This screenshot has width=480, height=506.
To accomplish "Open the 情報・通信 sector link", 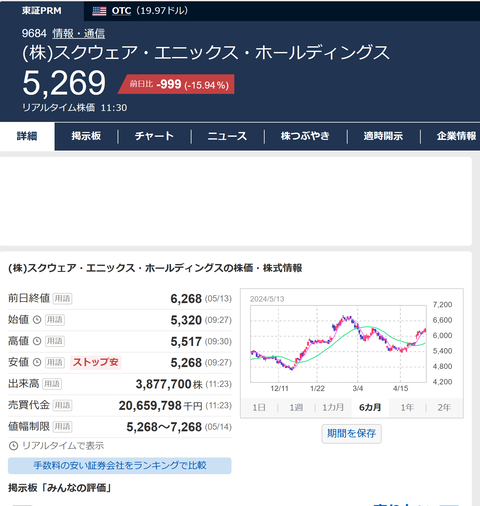I will [79, 33].
